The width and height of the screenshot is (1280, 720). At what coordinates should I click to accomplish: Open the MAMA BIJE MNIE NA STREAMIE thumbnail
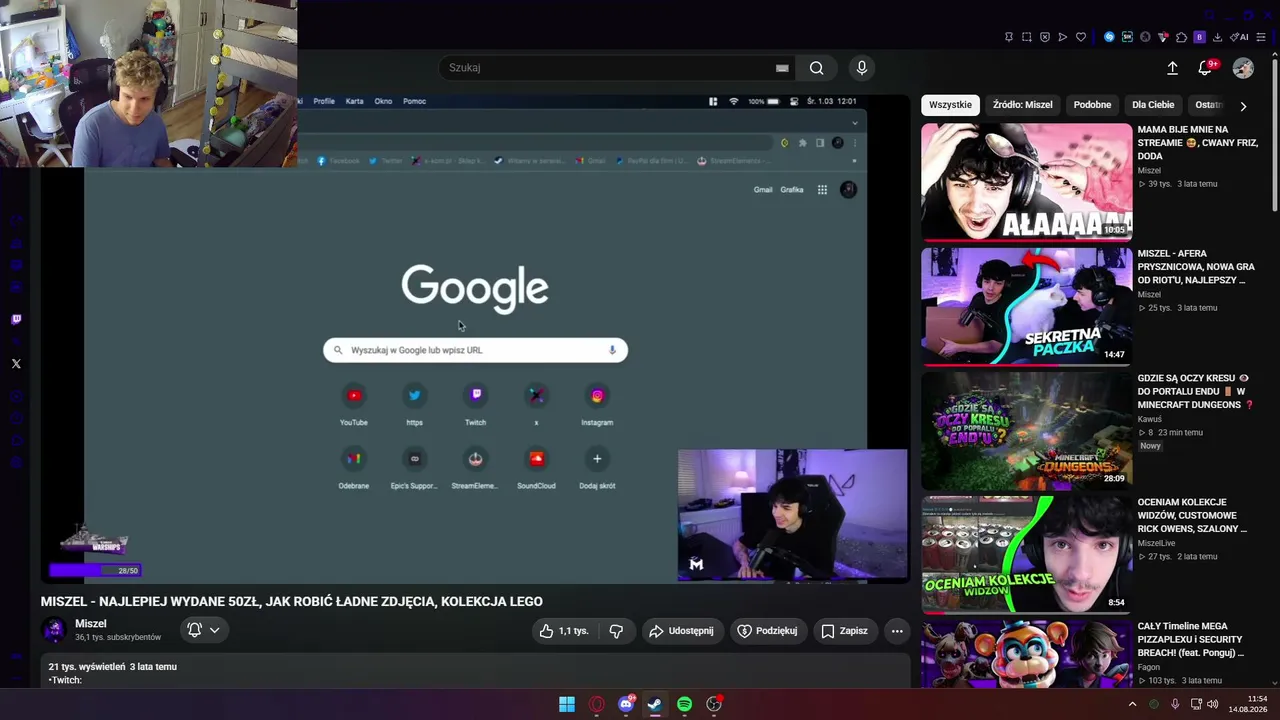1026,182
